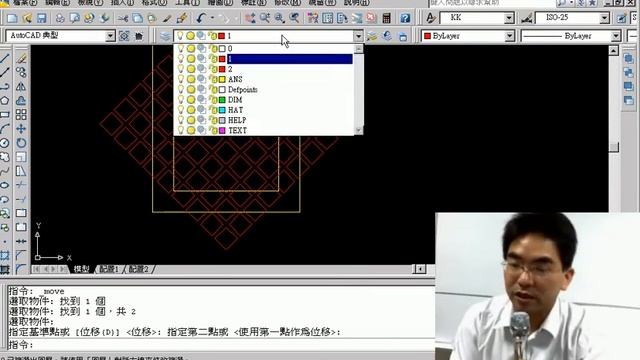
Task: Switch to the 配置2 layout tab
Action: [138, 269]
